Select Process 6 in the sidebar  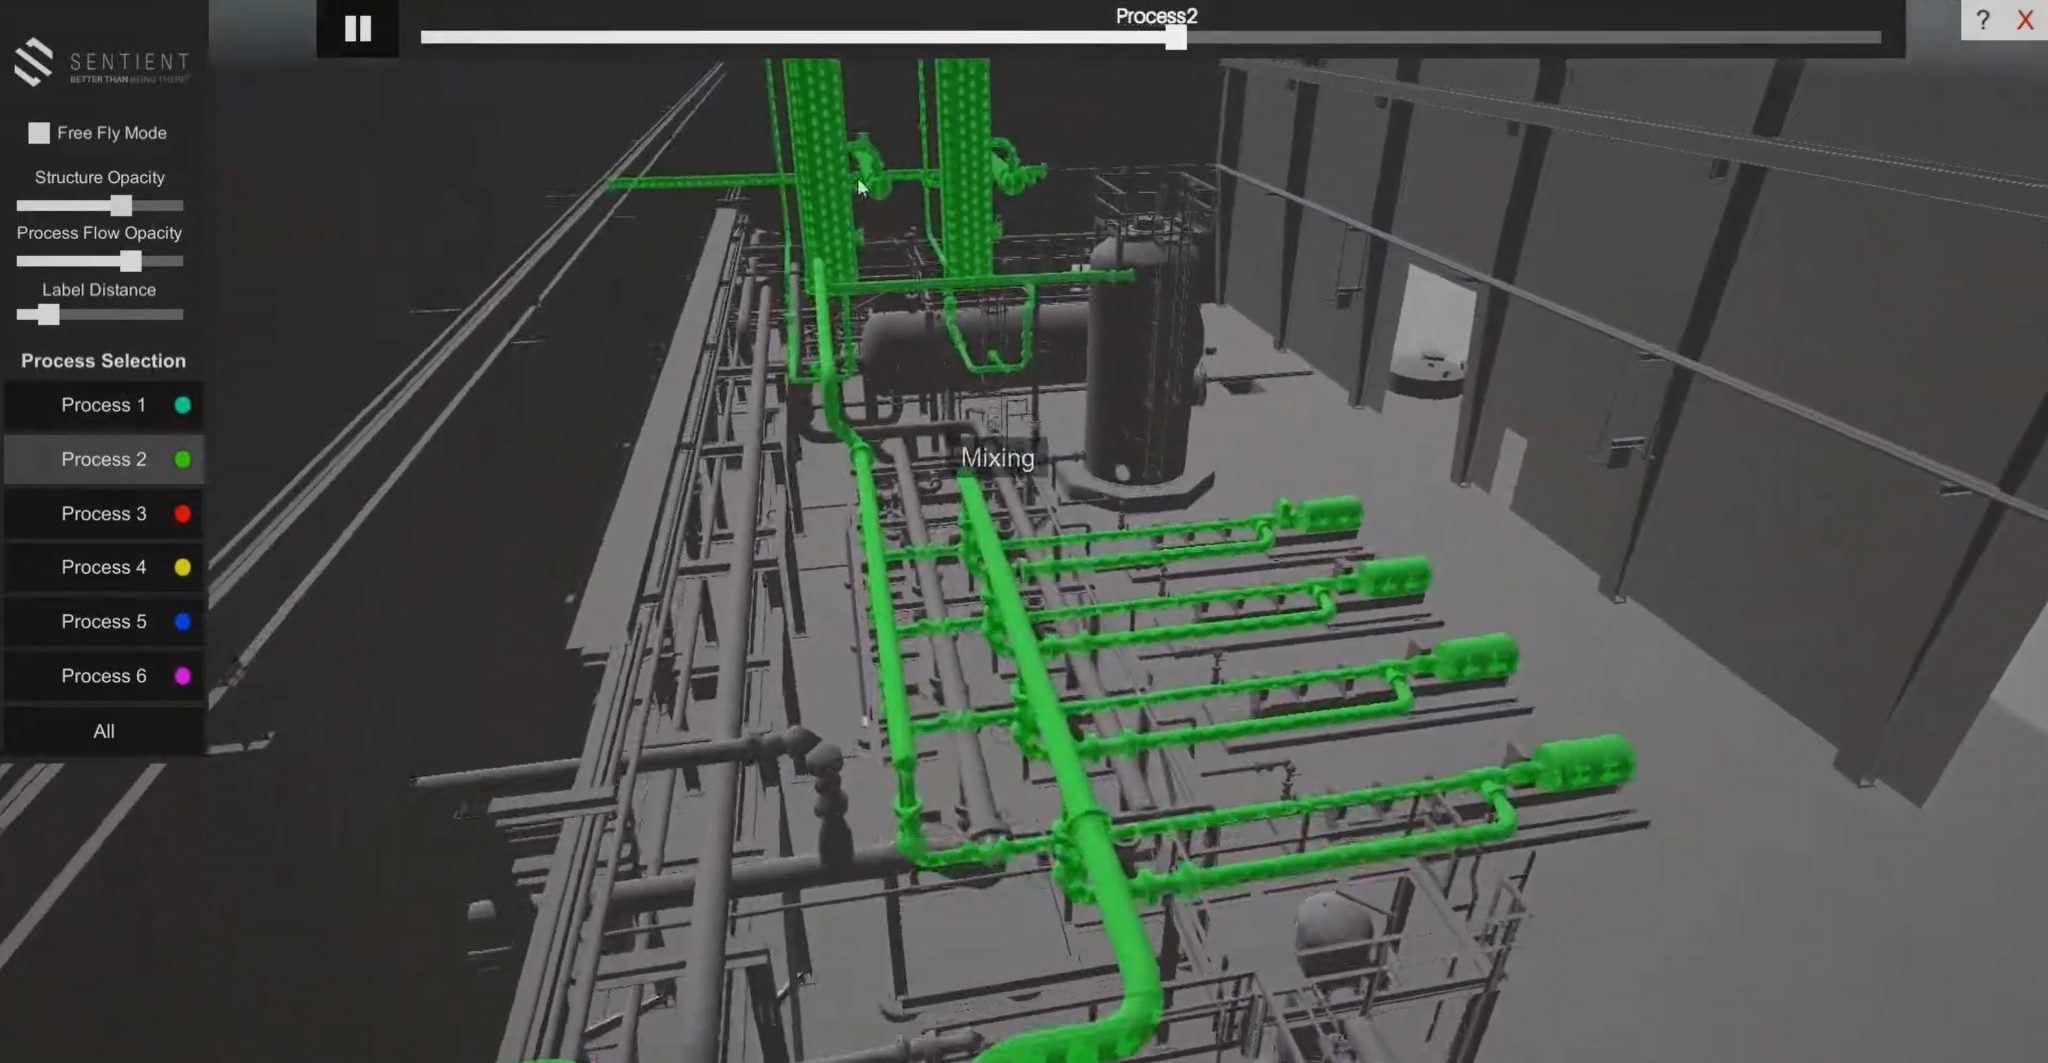pos(103,675)
